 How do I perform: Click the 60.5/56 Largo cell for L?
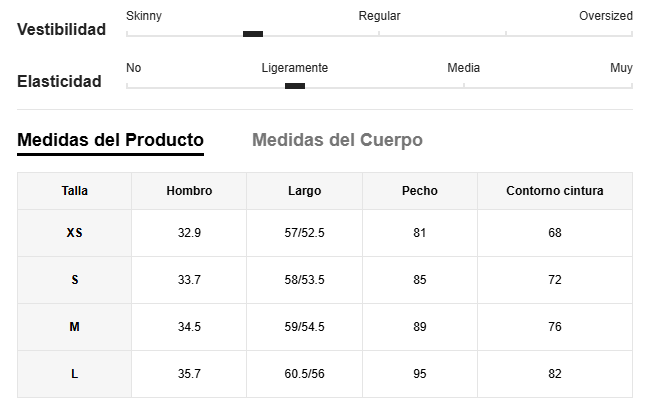[304, 374]
